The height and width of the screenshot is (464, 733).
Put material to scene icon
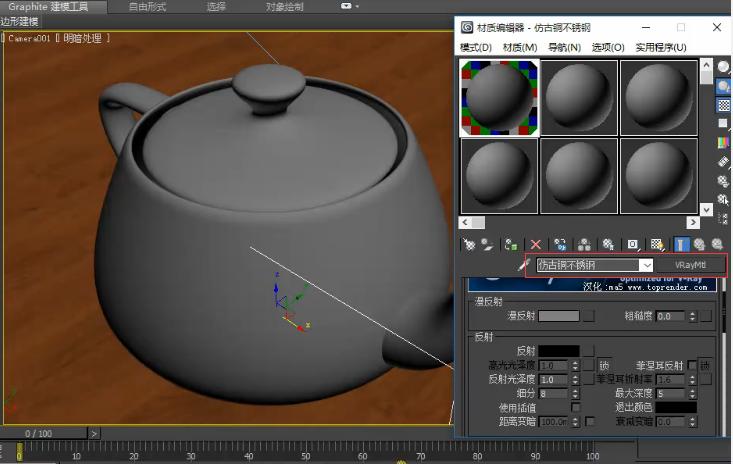click(x=487, y=244)
